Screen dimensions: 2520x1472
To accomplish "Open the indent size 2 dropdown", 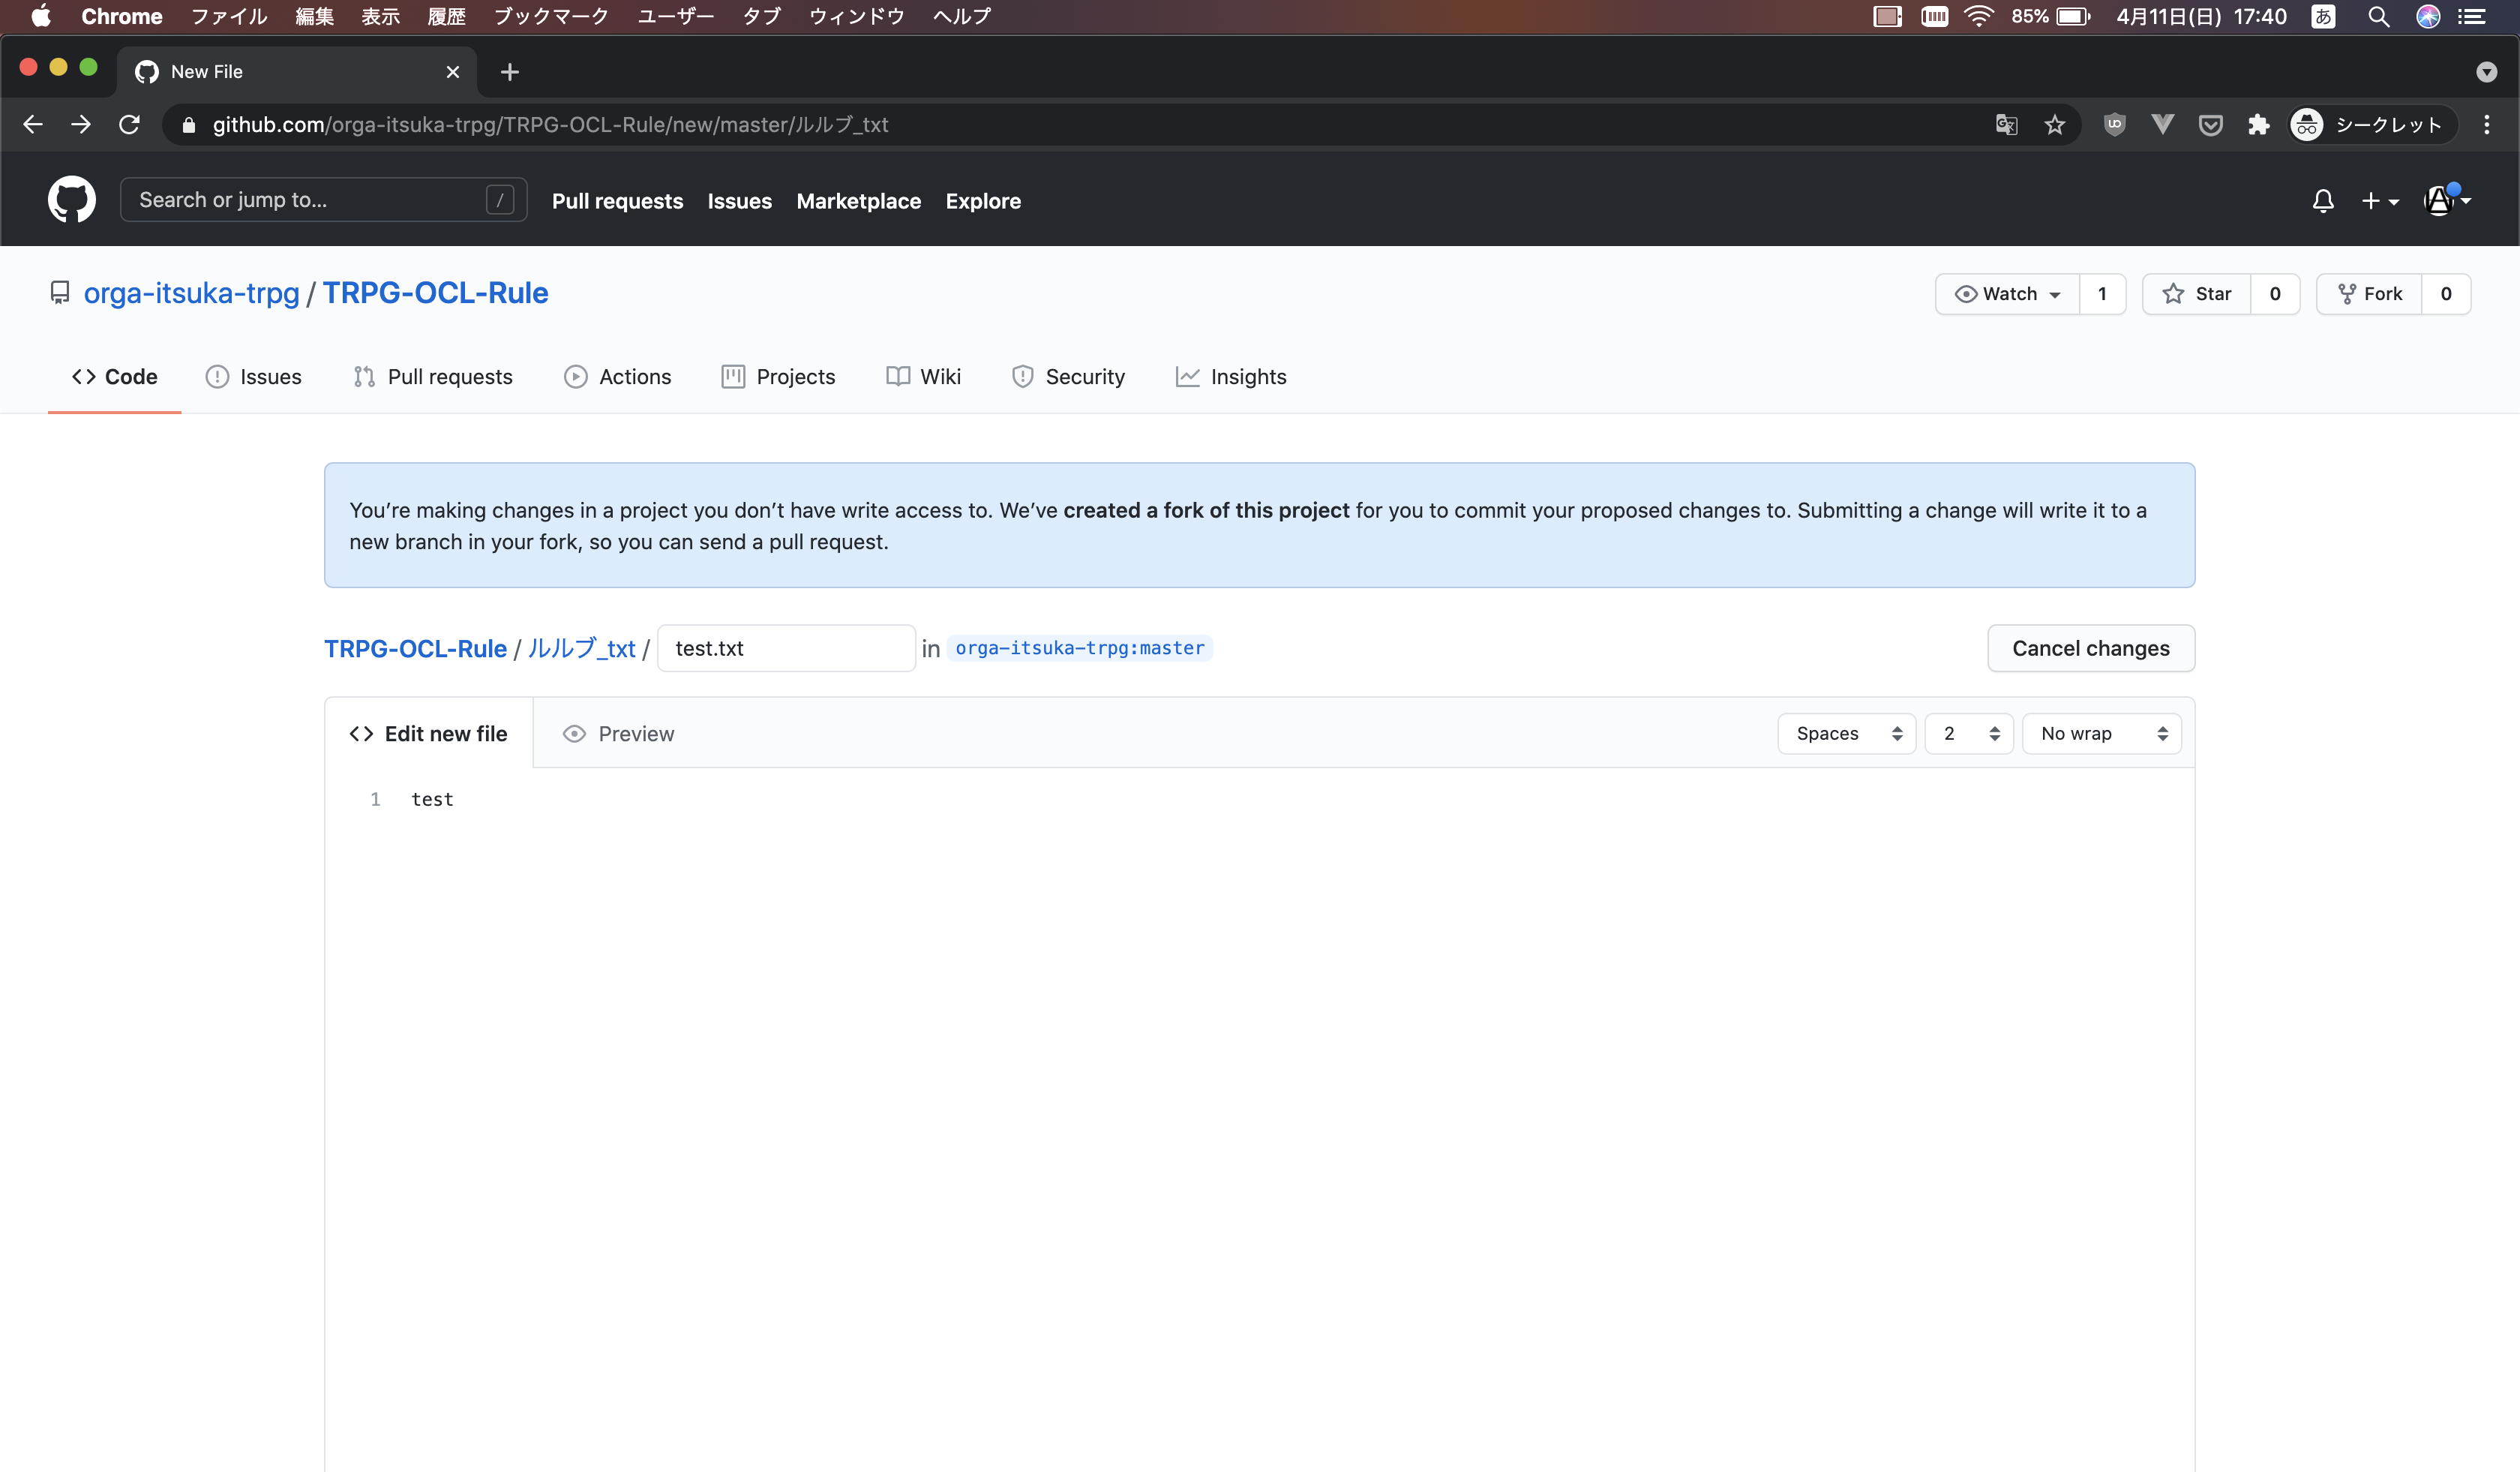I will (x=1968, y=734).
